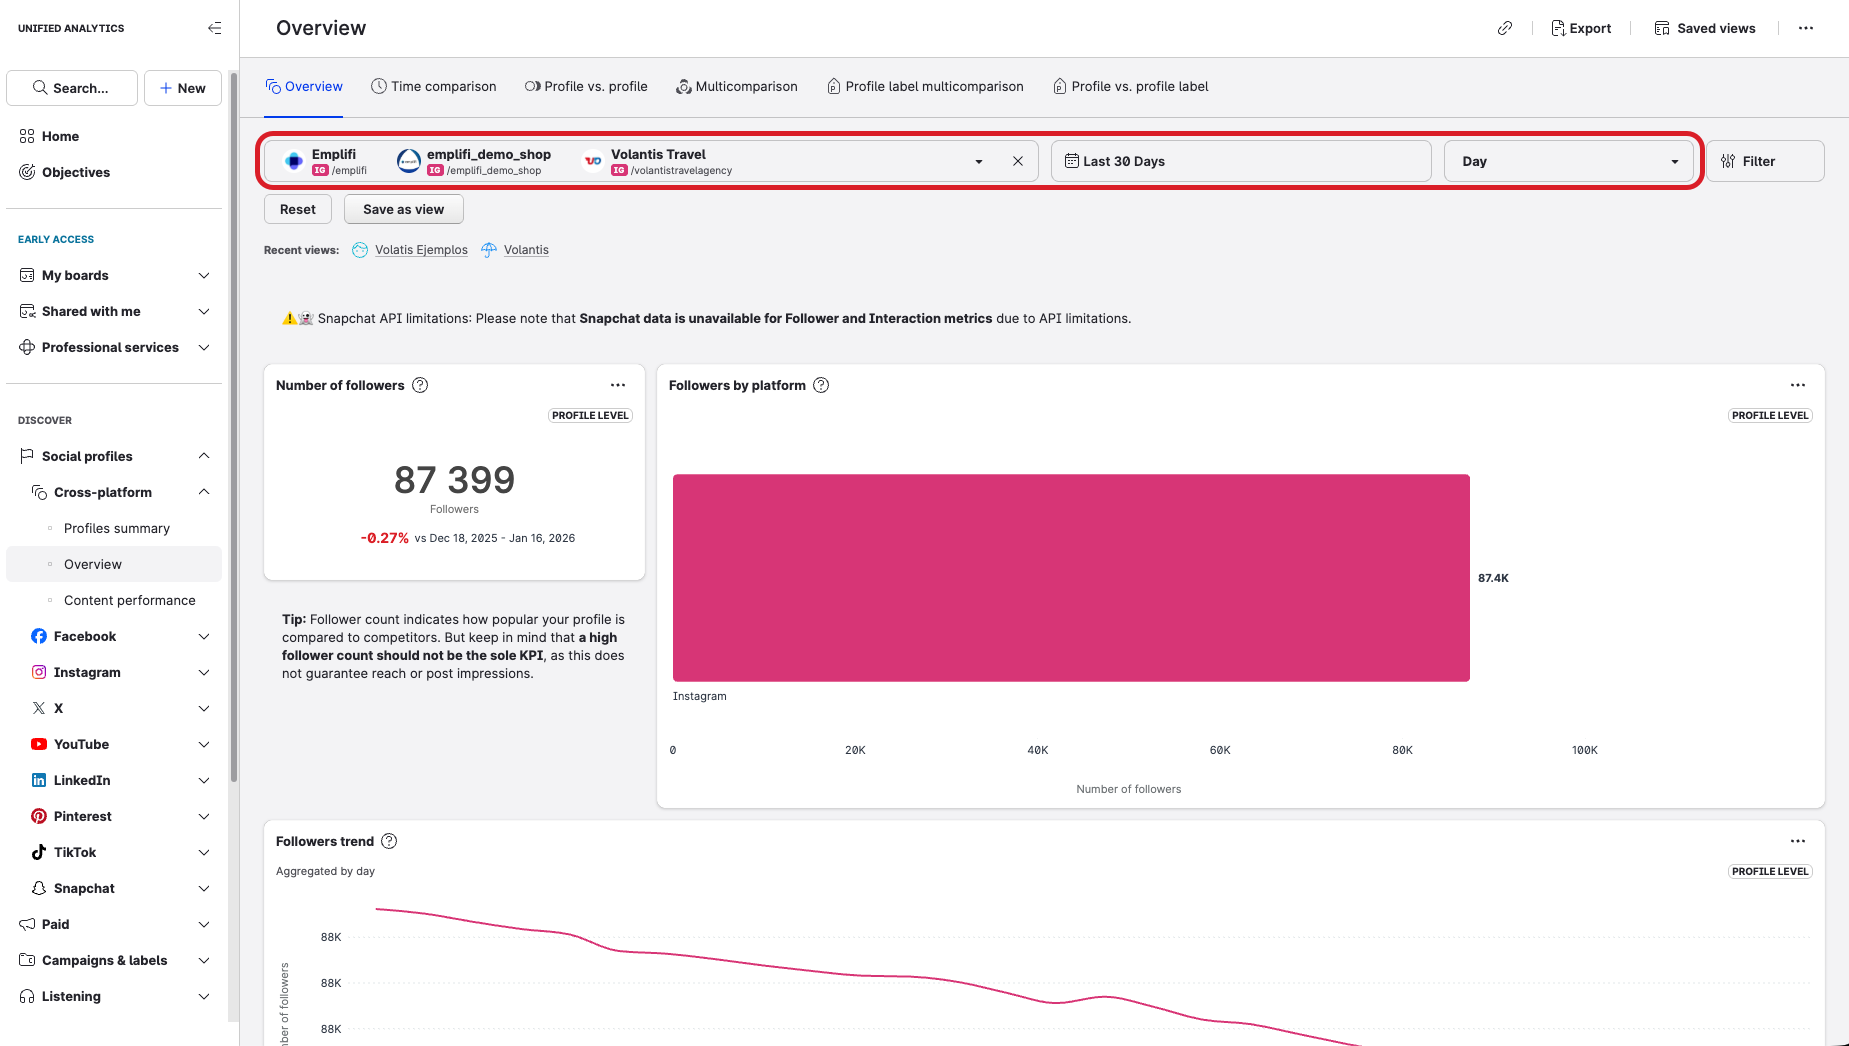This screenshot has width=1849, height=1046.
Task: Click the Search field in sidebar
Action: [72, 88]
